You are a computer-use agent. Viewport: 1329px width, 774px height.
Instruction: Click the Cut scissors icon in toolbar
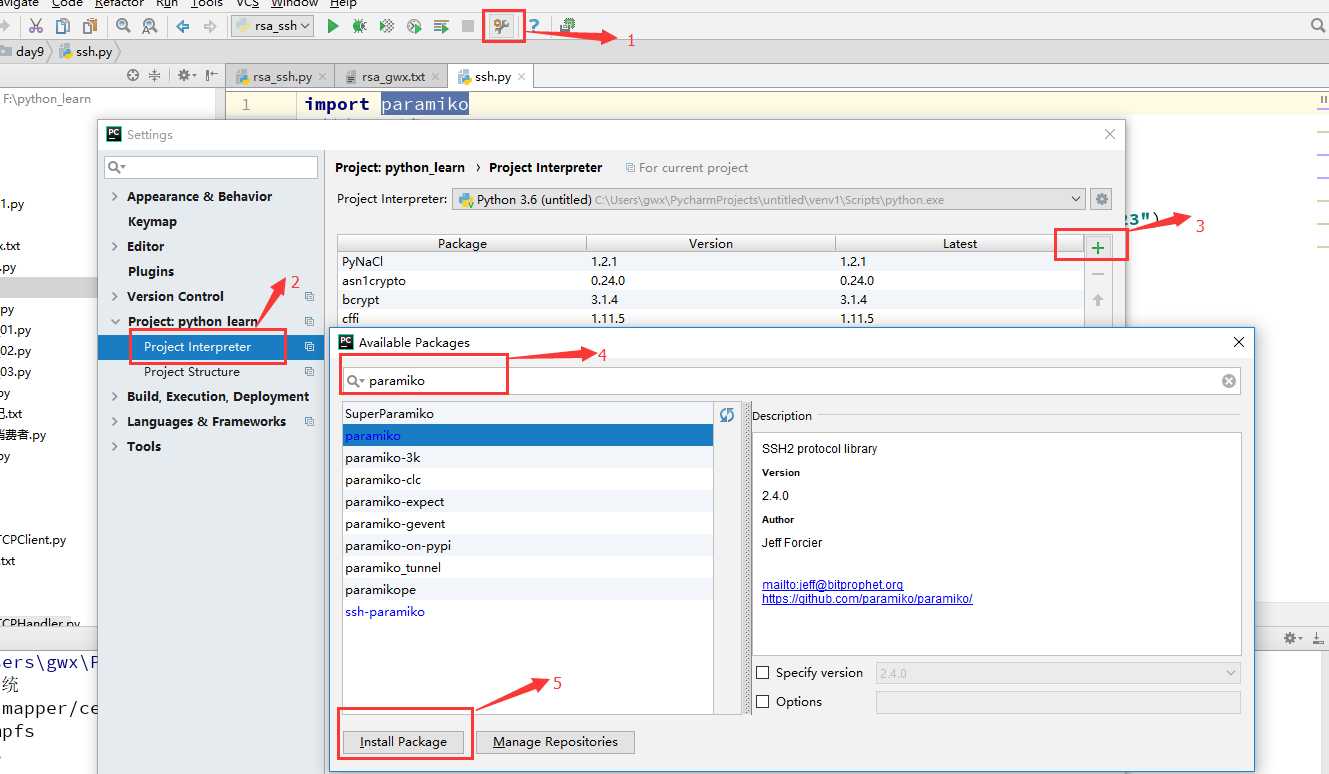click(x=36, y=26)
